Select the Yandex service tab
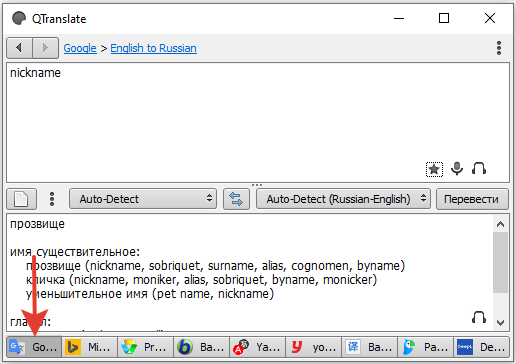This screenshot has width=516, height=364. tap(258, 347)
